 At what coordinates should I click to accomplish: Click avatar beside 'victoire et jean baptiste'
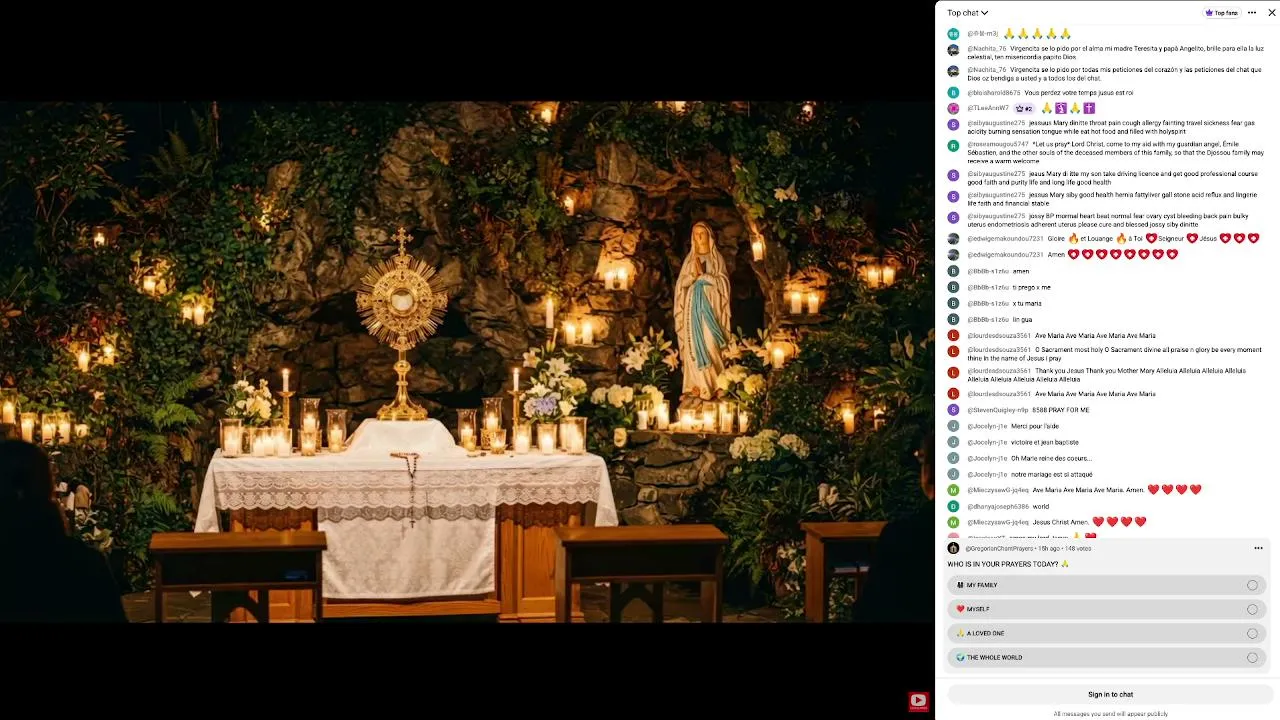point(953,442)
